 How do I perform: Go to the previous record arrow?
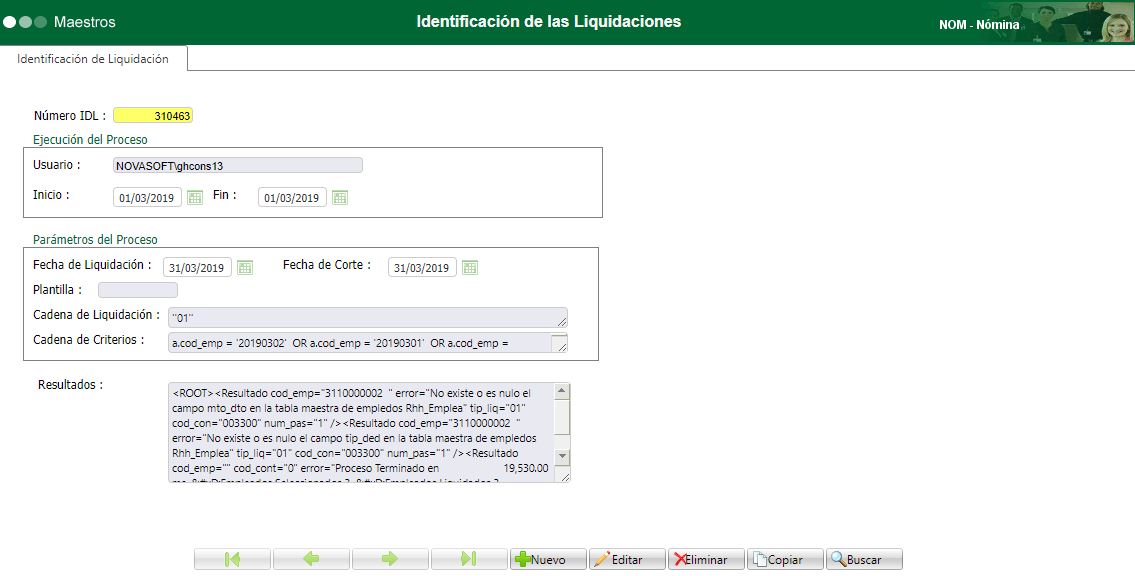point(310,558)
